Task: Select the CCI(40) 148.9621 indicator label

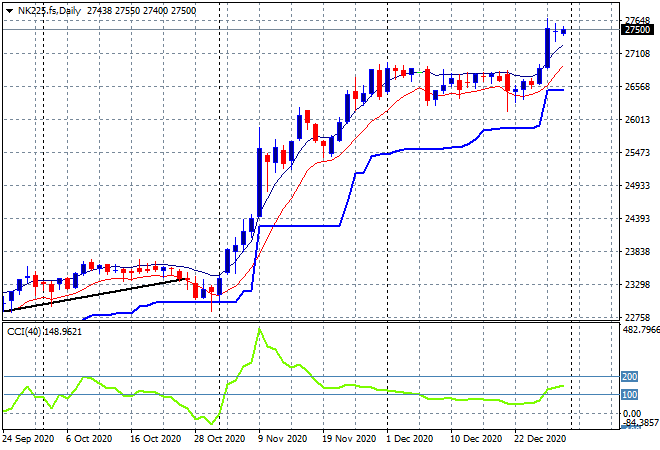Action: tap(45, 332)
